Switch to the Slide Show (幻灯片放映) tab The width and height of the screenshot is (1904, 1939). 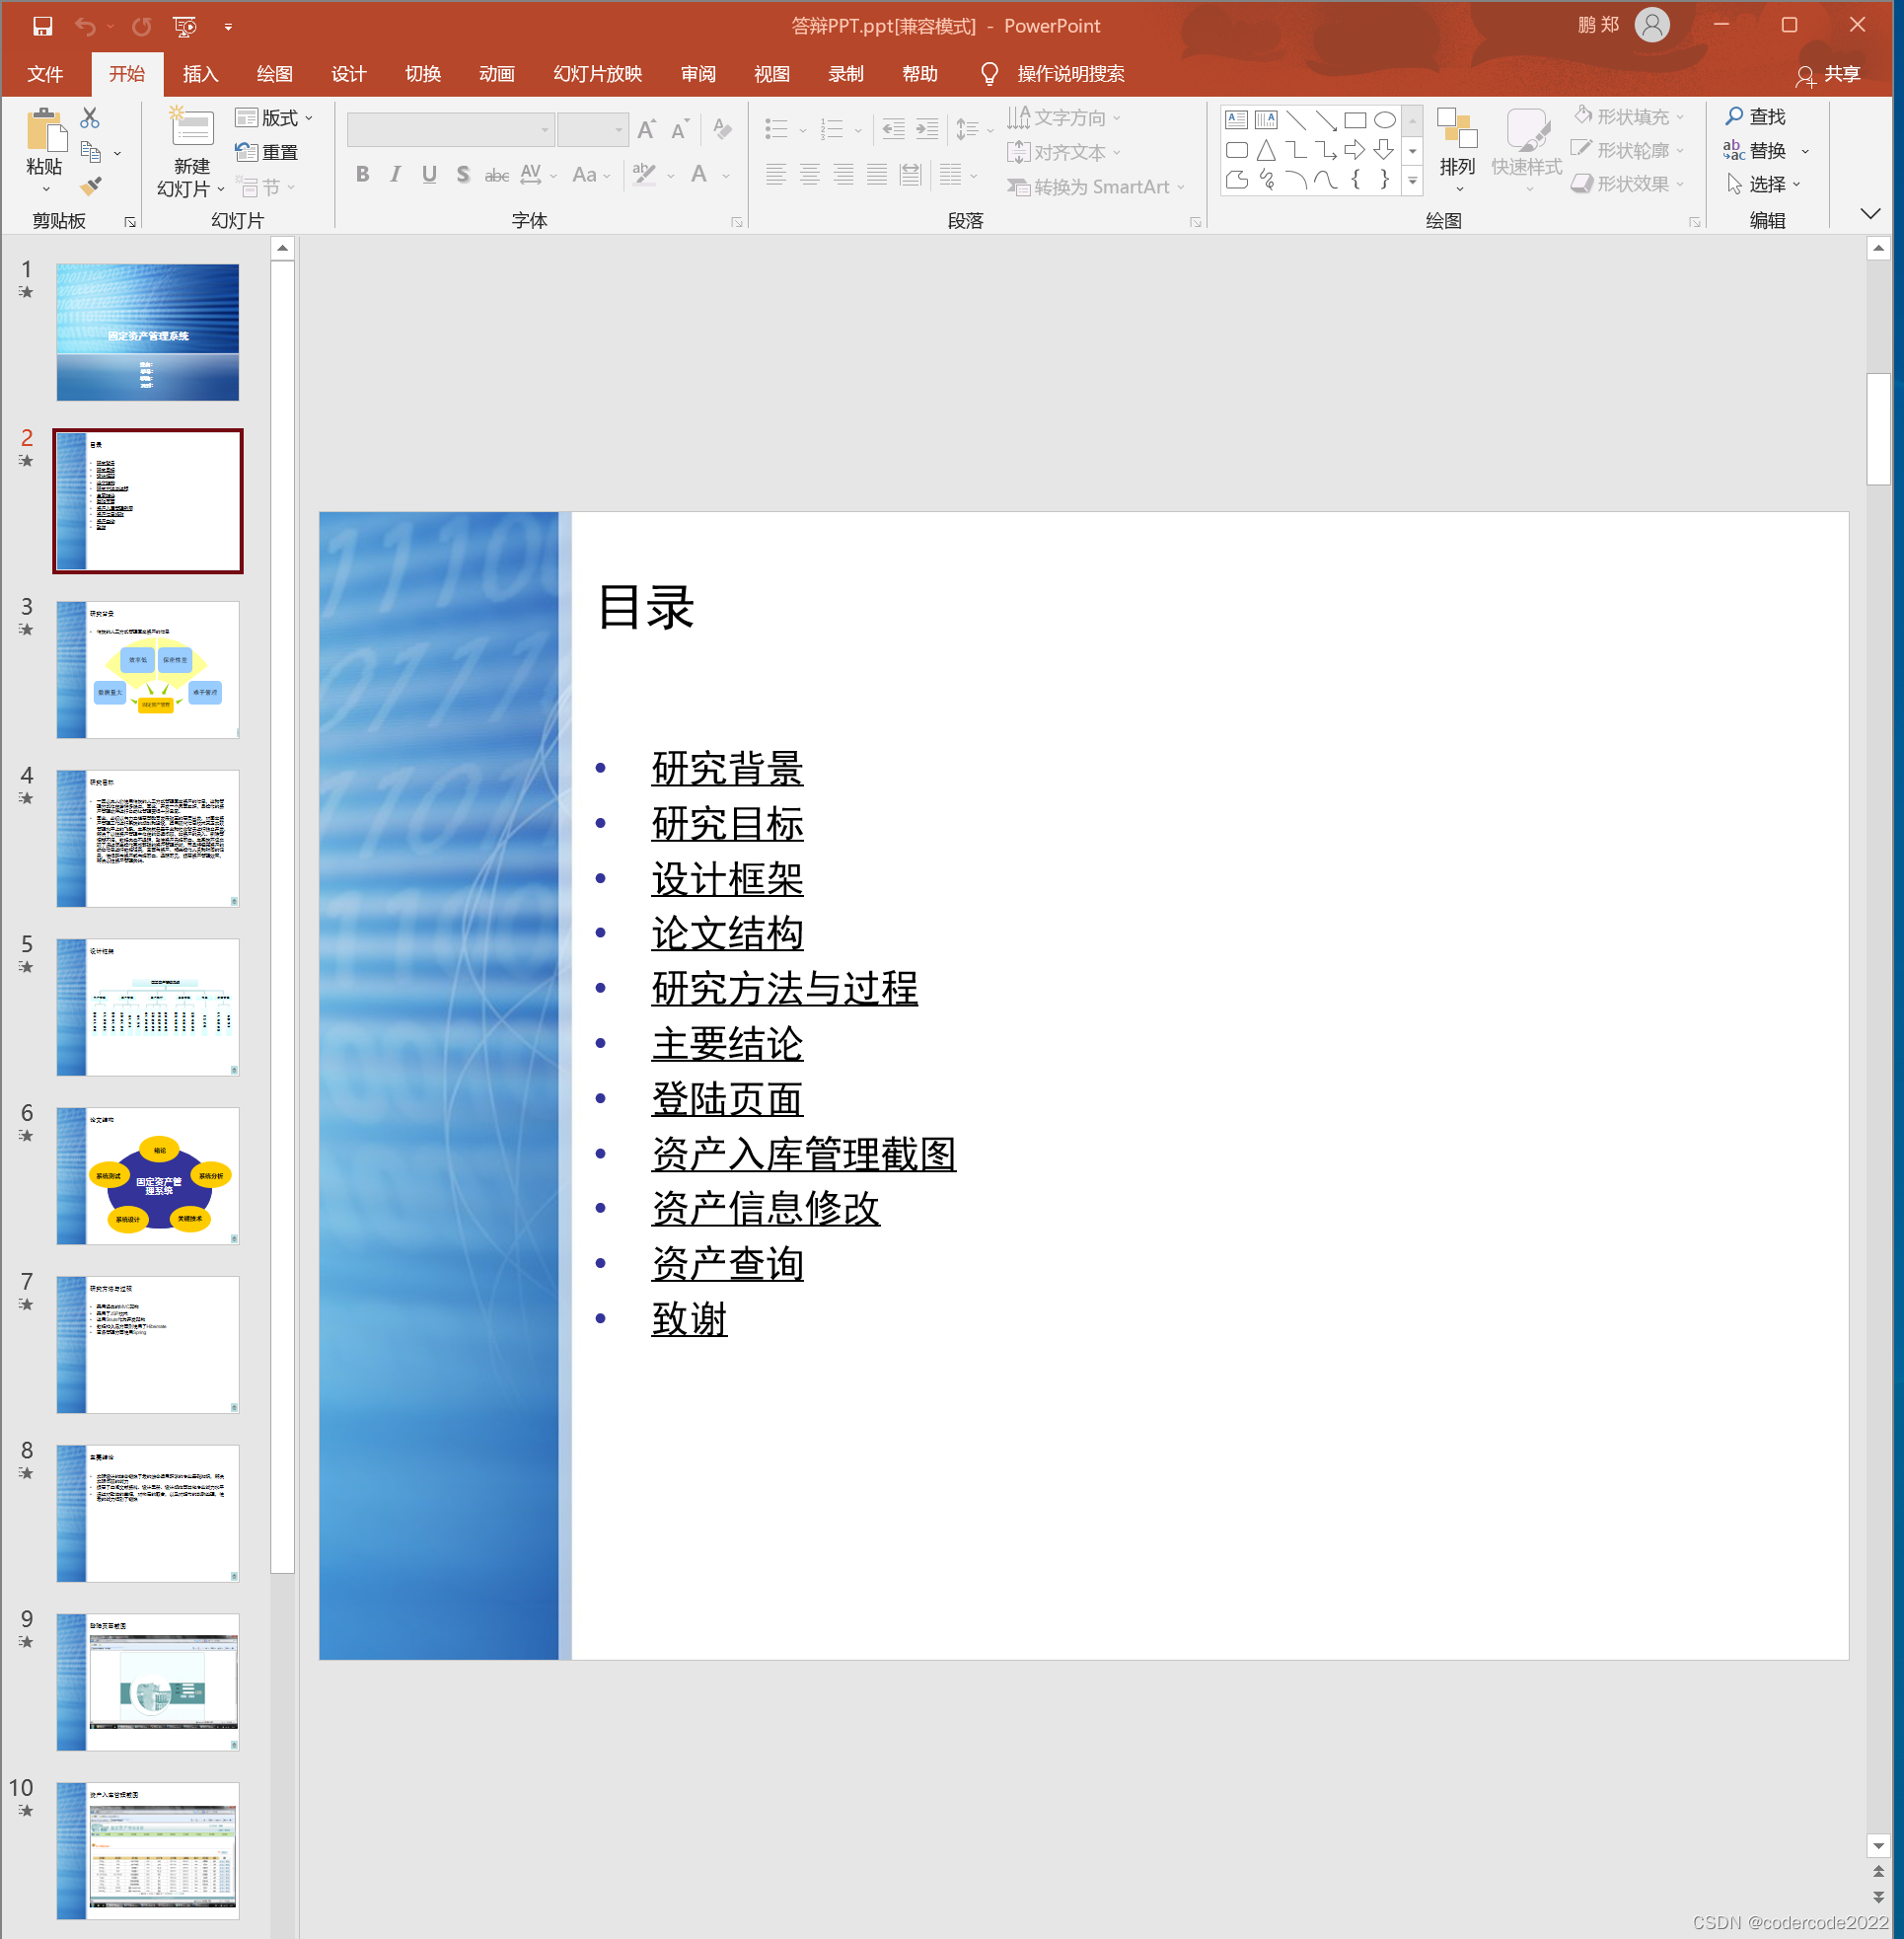(597, 74)
